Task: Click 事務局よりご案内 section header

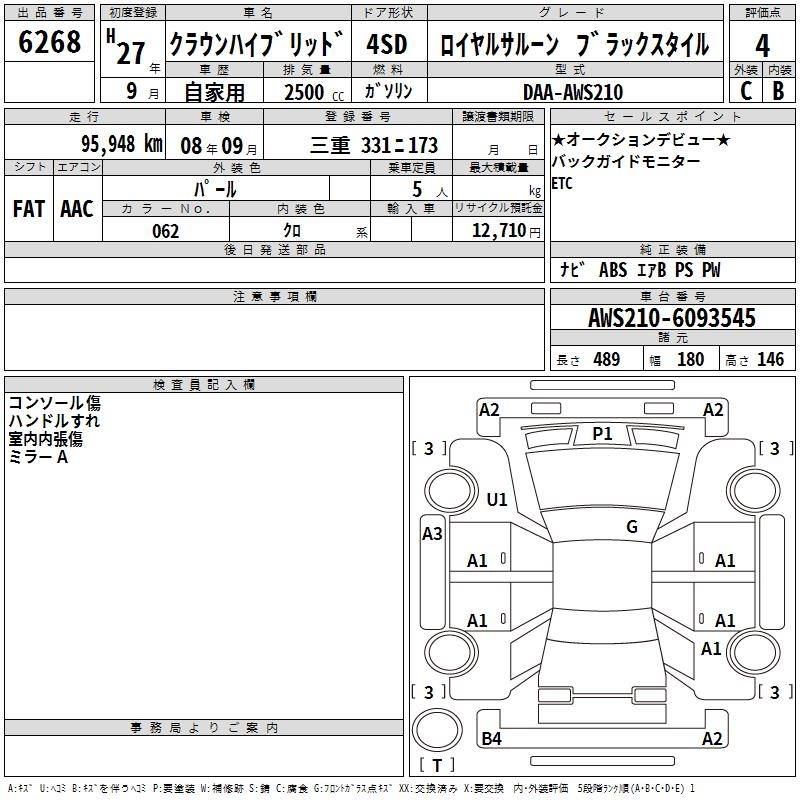Action: [x=204, y=728]
